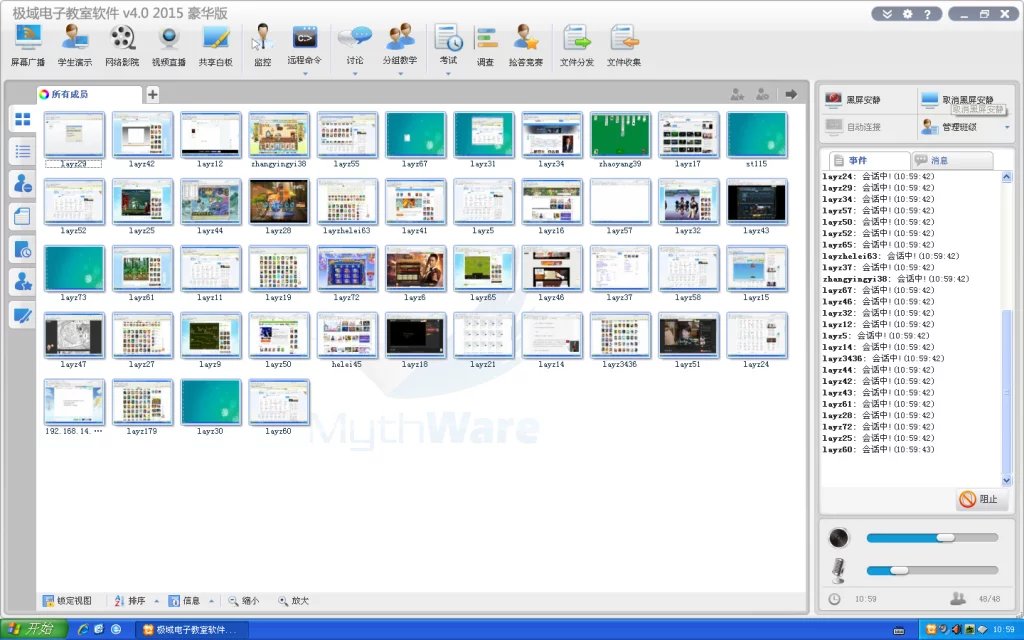The height and width of the screenshot is (640, 1024).
Task: Click 黑屏安静 blank screen button
Action: (853, 100)
